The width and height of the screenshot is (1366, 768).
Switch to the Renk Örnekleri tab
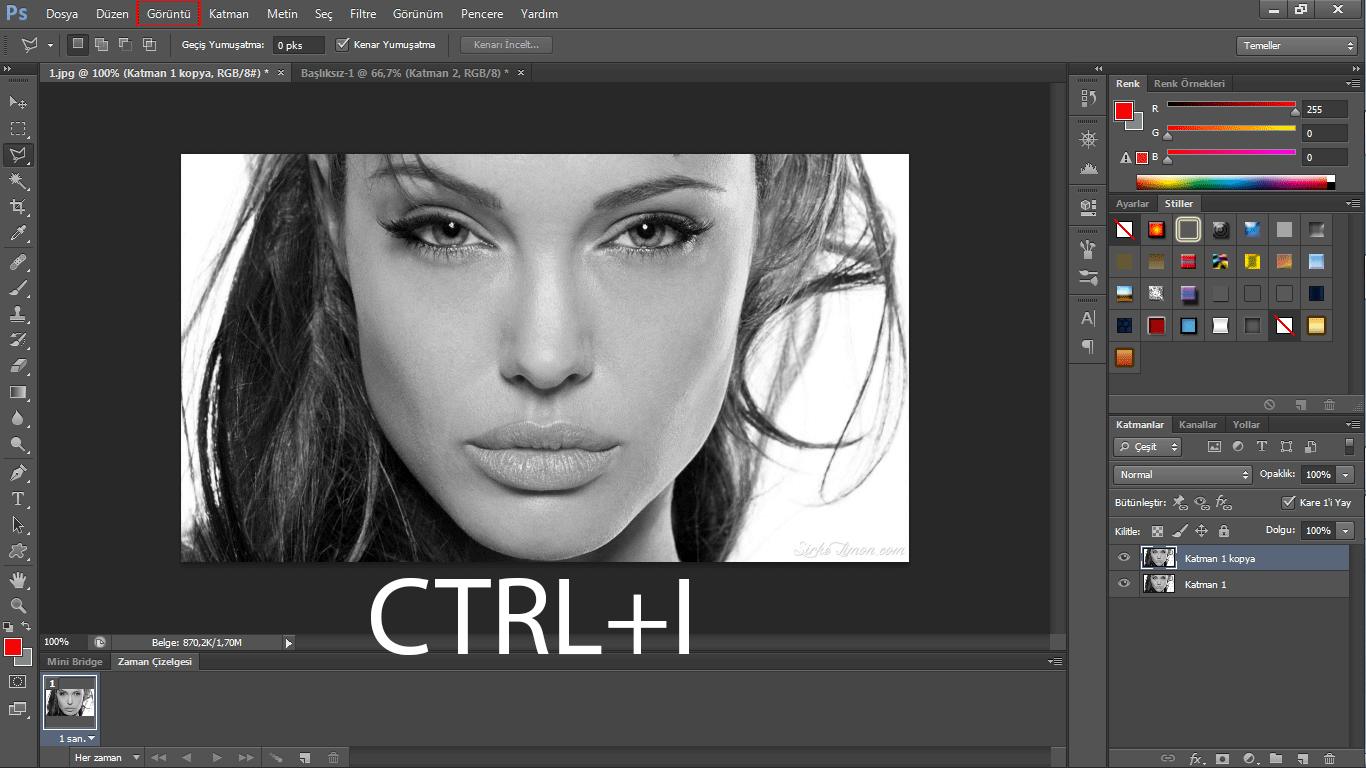(1189, 84)
